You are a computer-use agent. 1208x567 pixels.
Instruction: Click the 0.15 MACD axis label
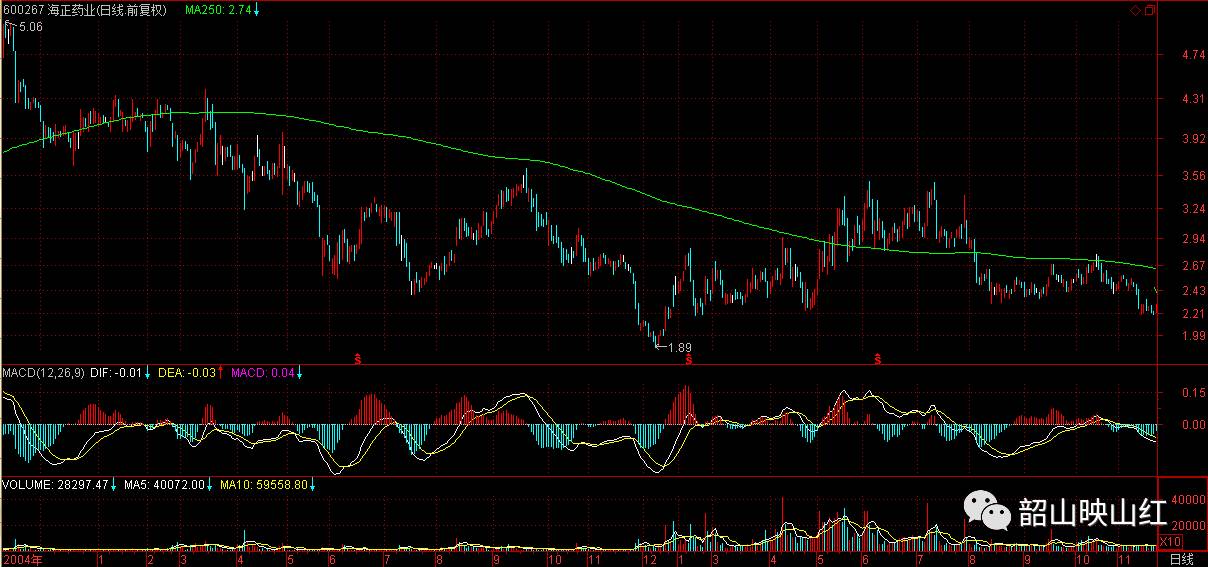tap(1192, 393)
